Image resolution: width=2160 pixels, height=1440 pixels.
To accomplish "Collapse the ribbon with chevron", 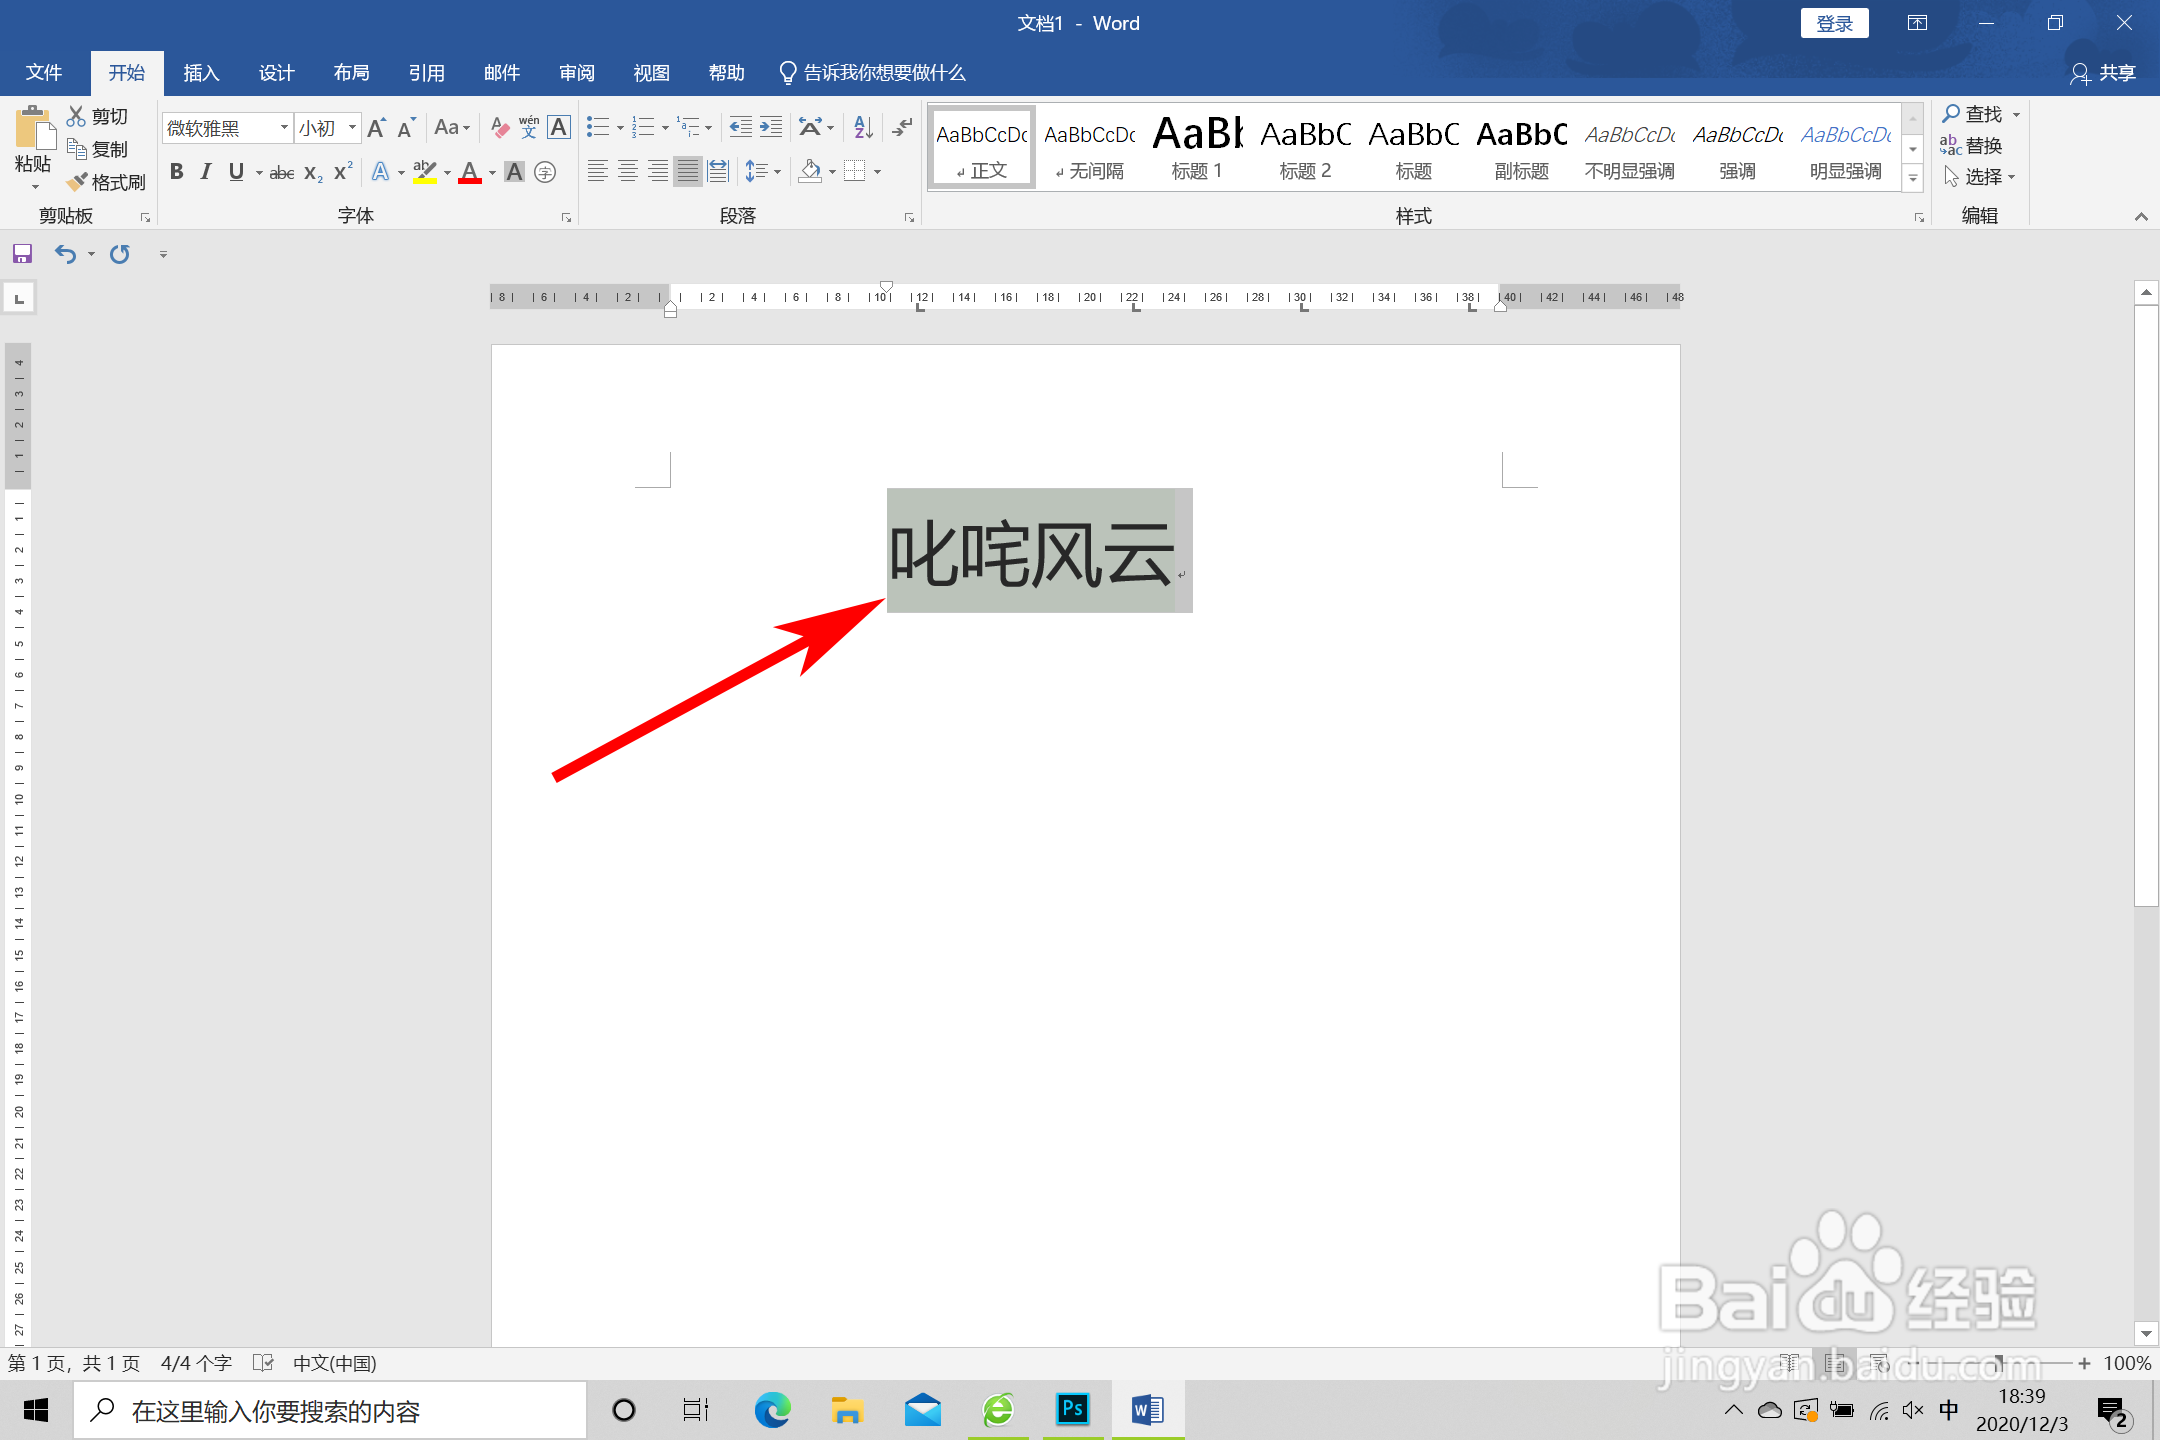I will pyautogui.click(x=2141, y=217).
